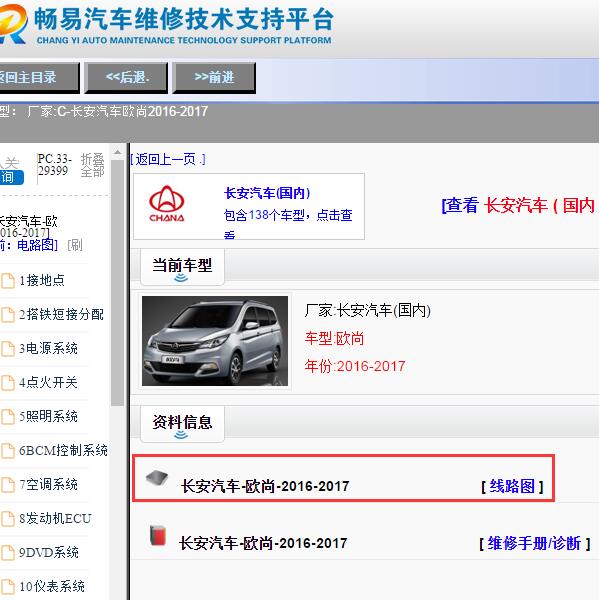Screen dimensions: 599x600
Task: Click the 长安汽车-欧尚-2016-2017 title in 维修手册 row
Action: coord(263,543)
